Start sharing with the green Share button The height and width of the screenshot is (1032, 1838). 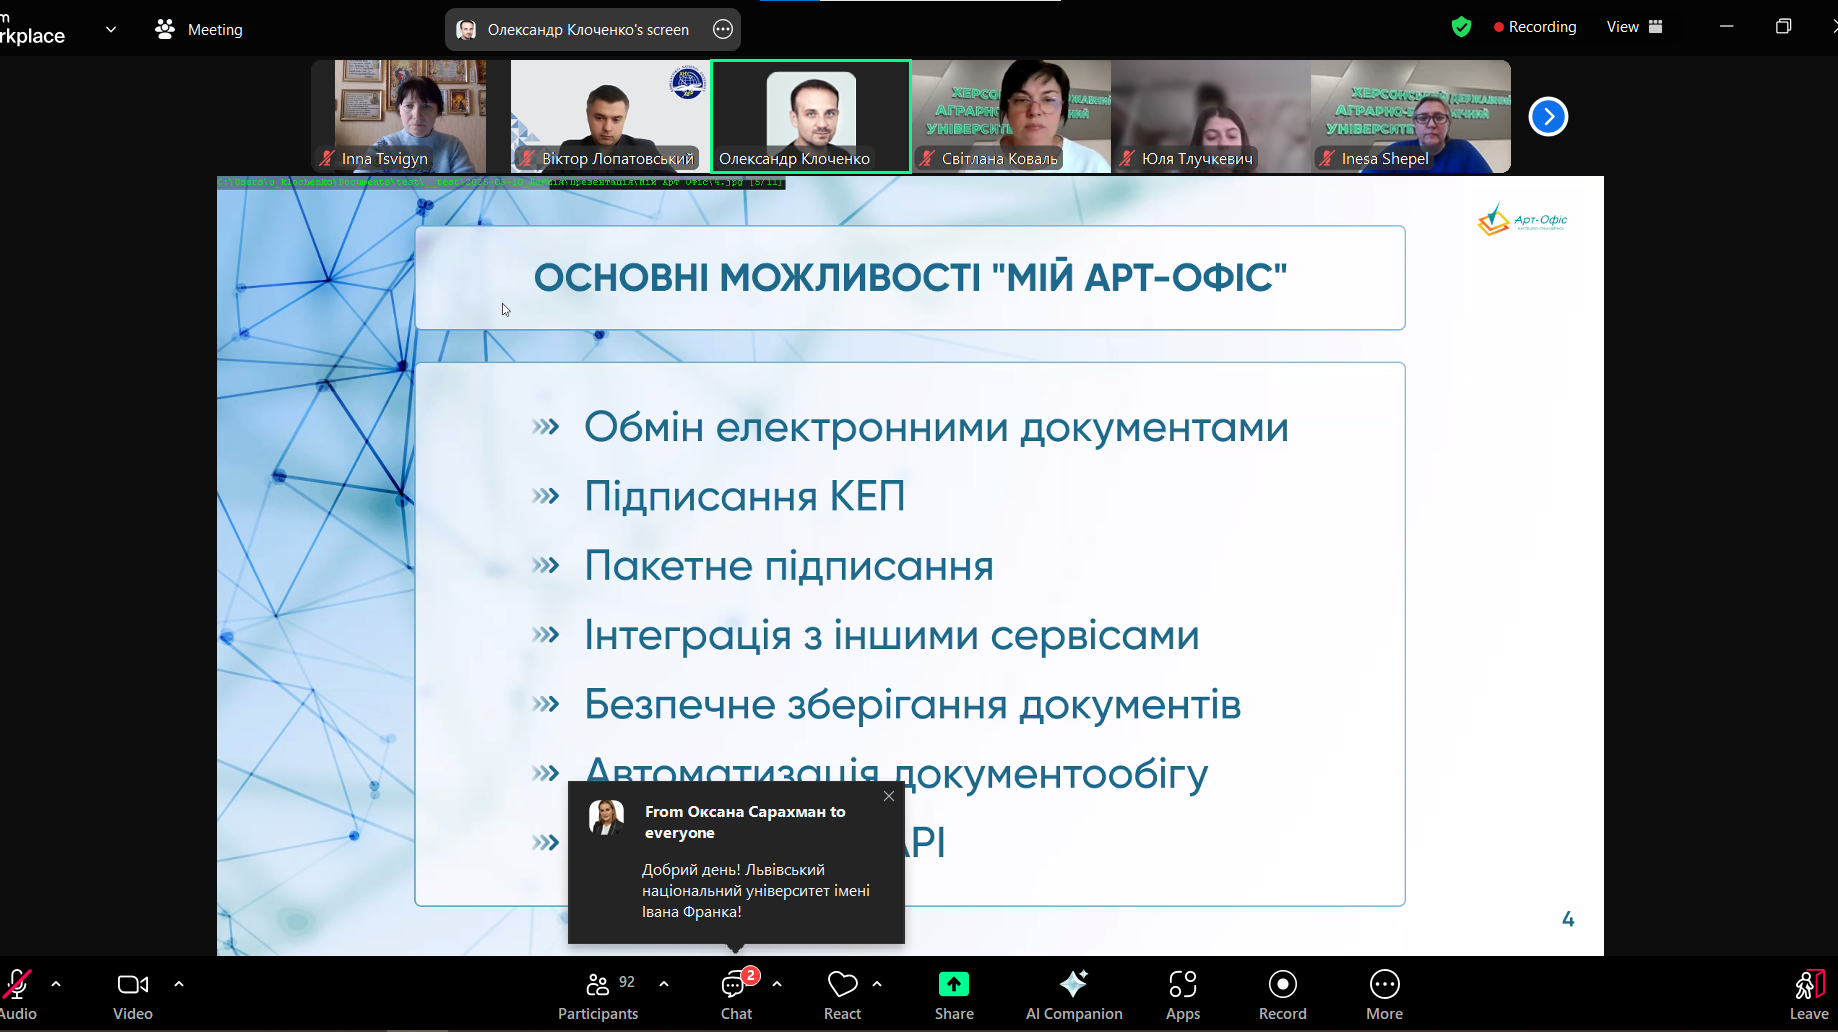click(954, 996)
